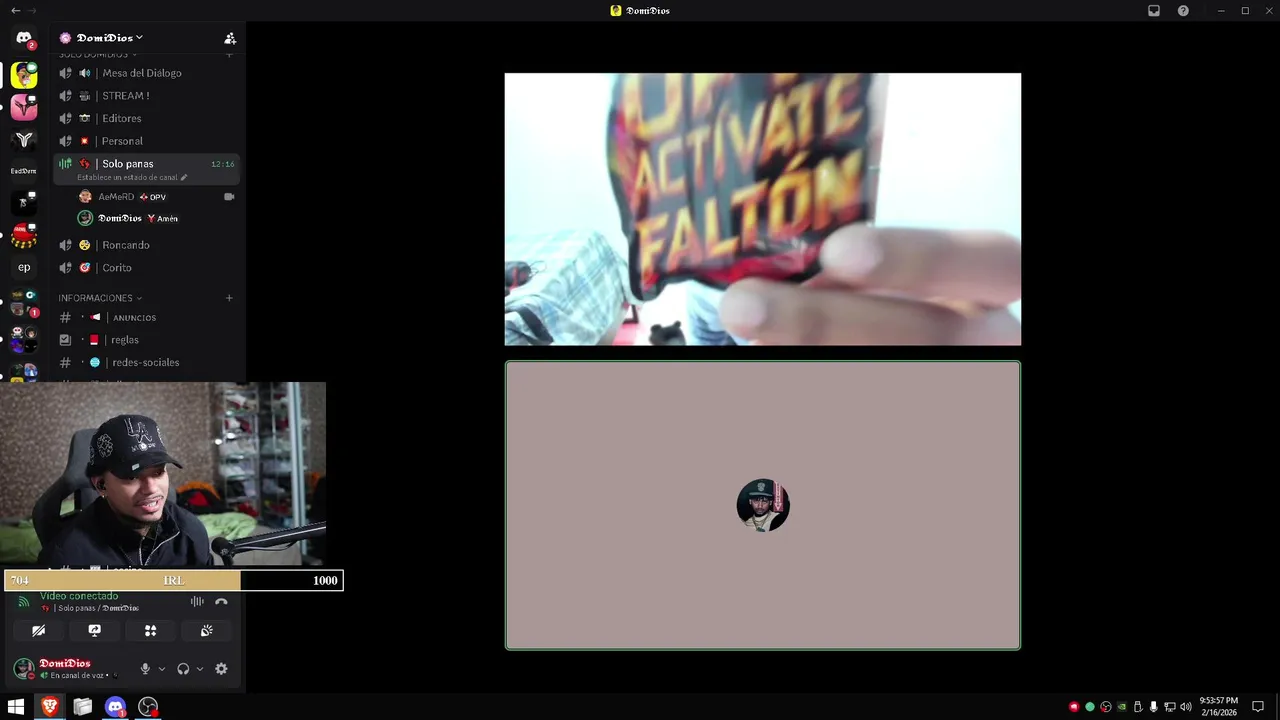
Task: Edit channel status pencil under Solo panas
Action: [184, 178]
